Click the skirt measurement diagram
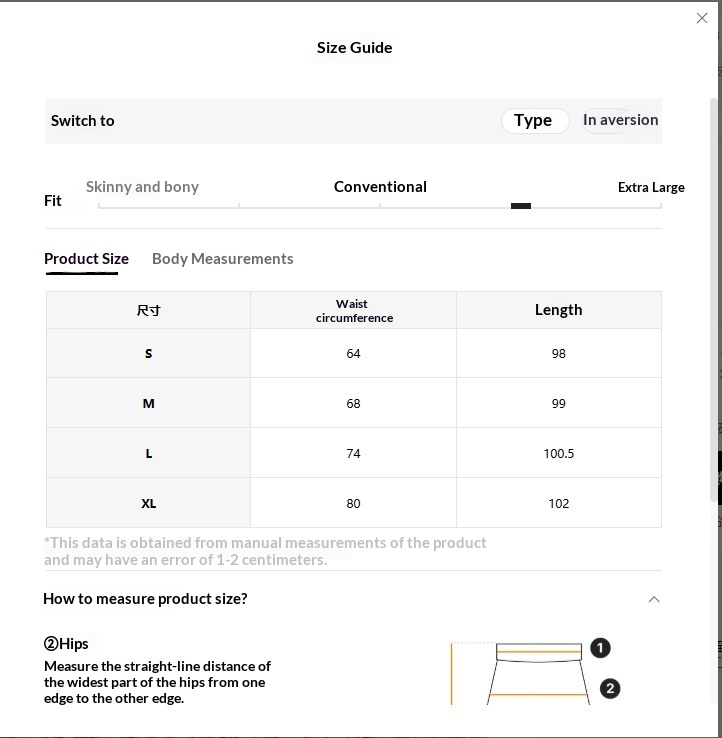Image resolution: width=722 pixels, height=738 pixels. point(539,673)
